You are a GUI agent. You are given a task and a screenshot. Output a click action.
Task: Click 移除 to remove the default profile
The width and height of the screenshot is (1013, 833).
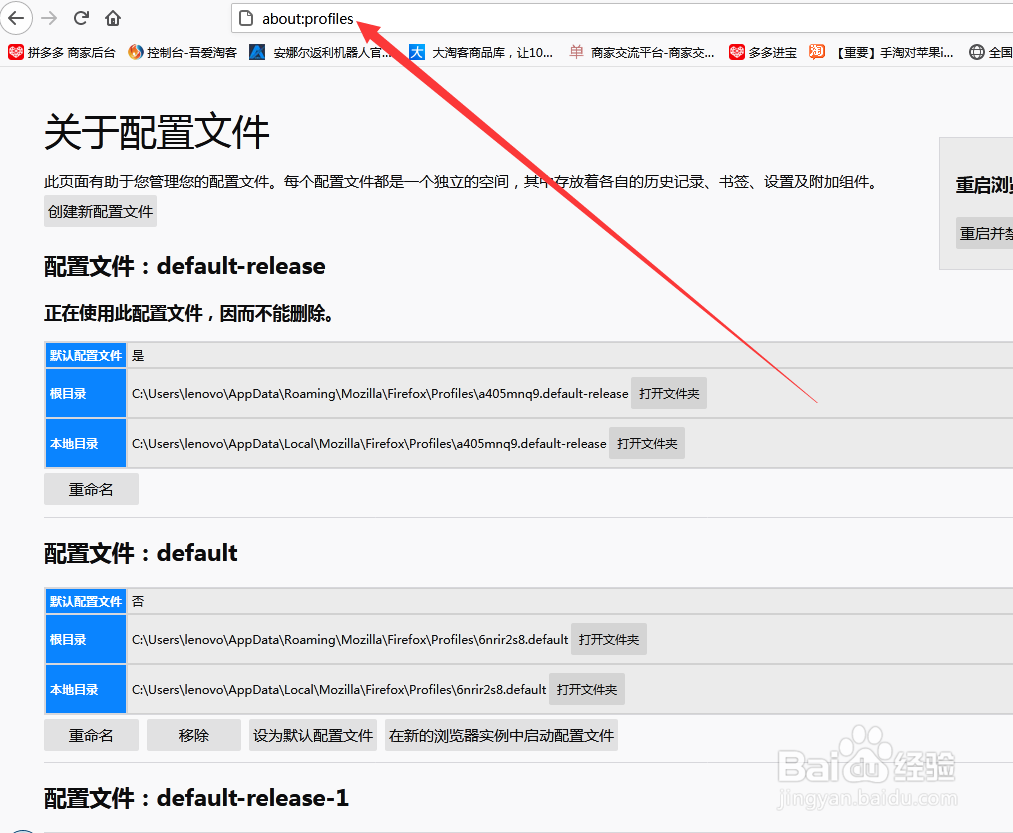(x=193, y=735)
